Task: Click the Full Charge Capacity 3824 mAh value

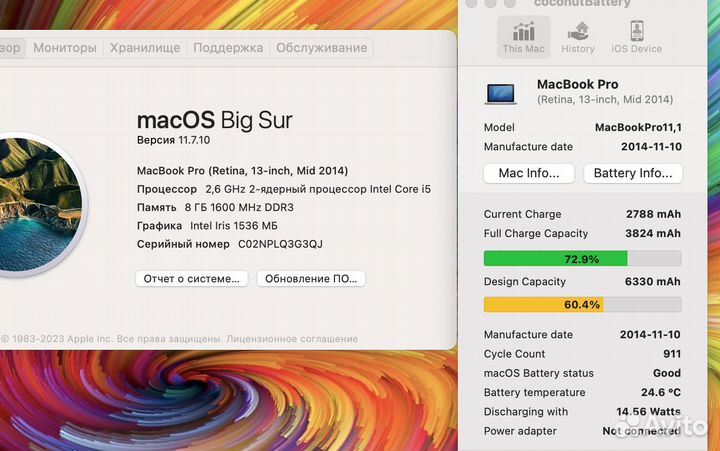Action: (x=653, y=233)
